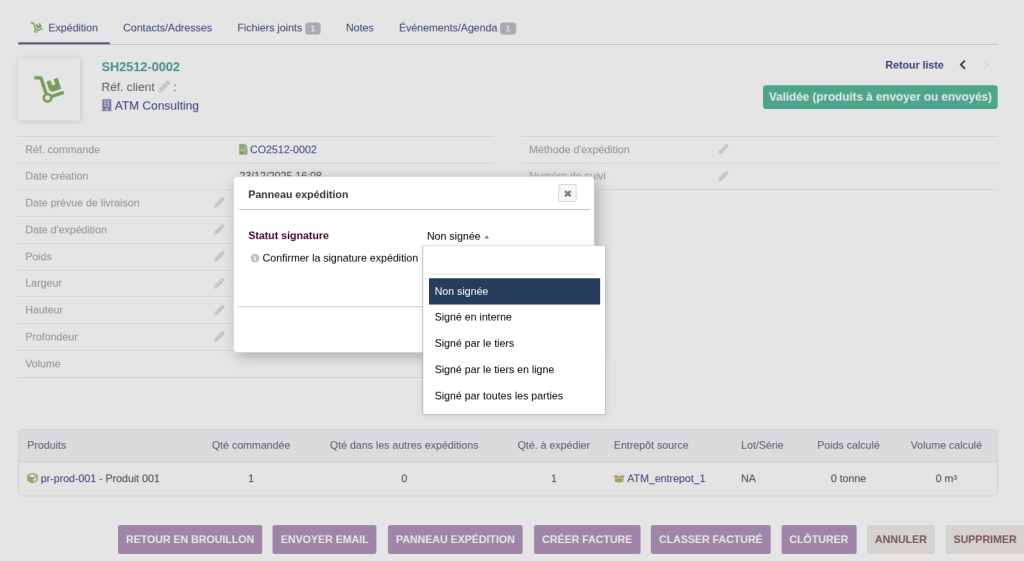Open order link CO2512-0002

(x=283, y=149)
